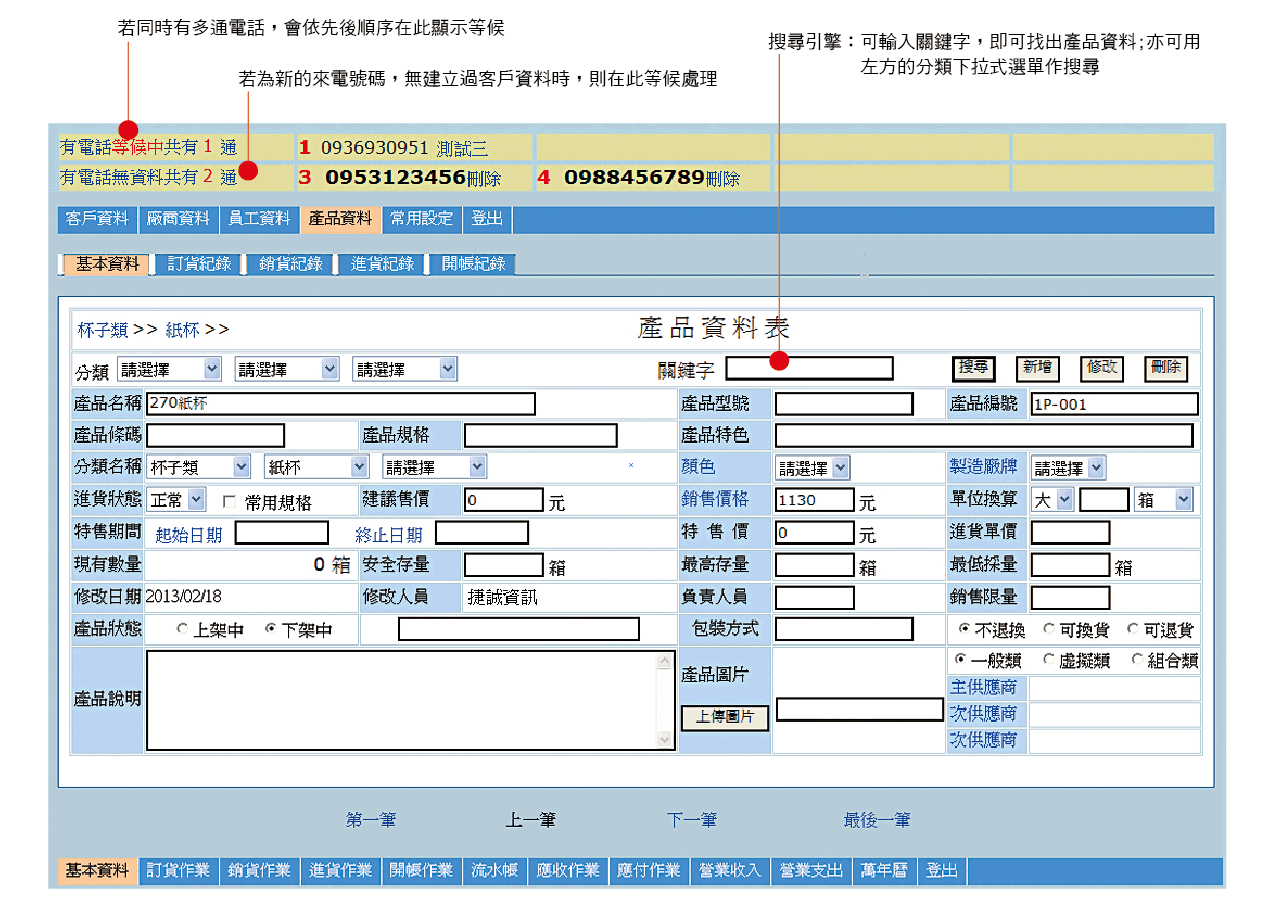Click the 產品說明 scrollbar down arrow
Screen dimensions: 1280x900
[x=666, y=740]
